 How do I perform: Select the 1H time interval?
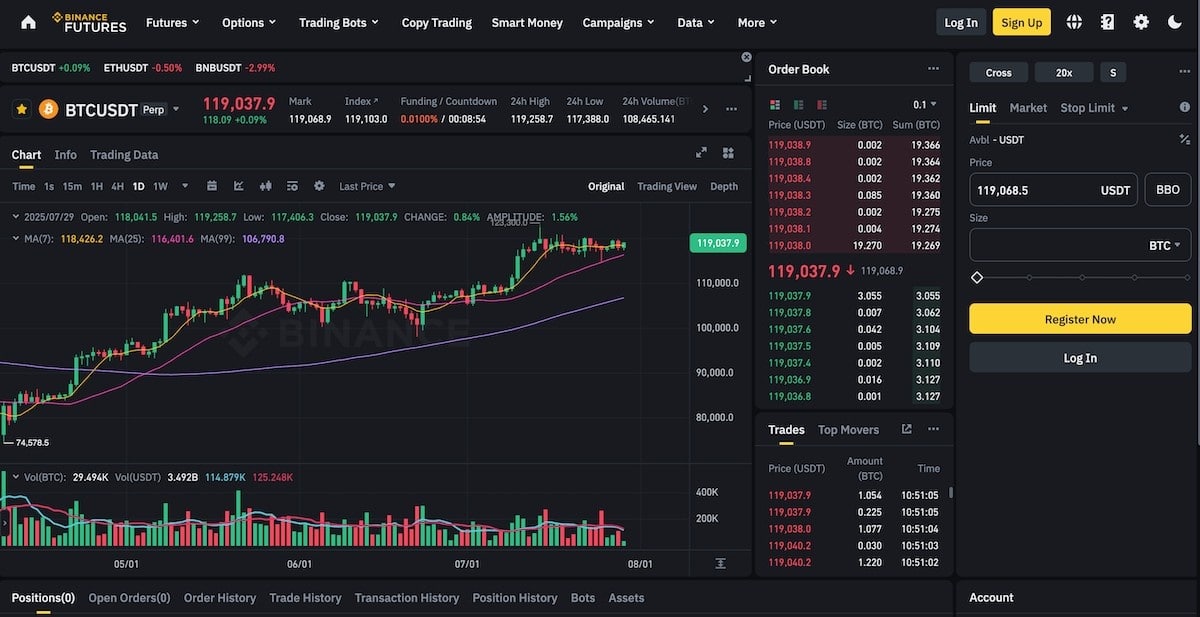click(x=97, y=186)
